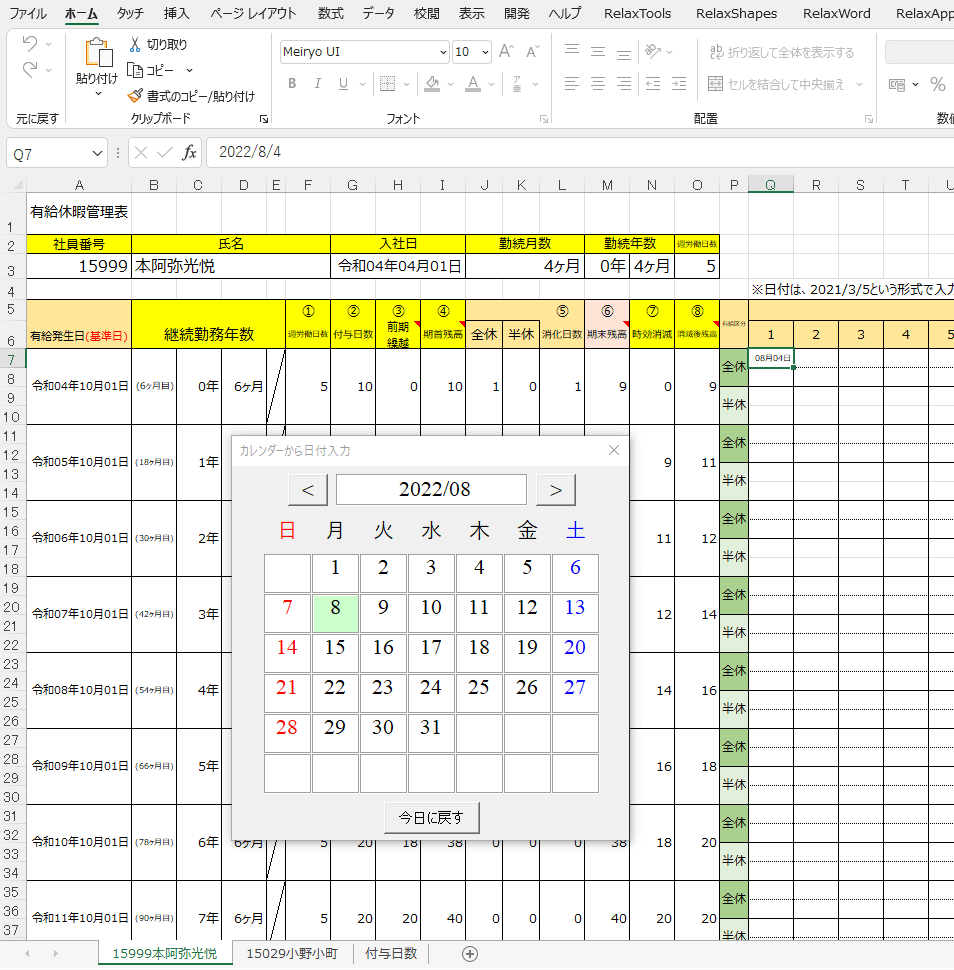Click the font color A icon
Viewport: 954px width, 970px height.
473,84
